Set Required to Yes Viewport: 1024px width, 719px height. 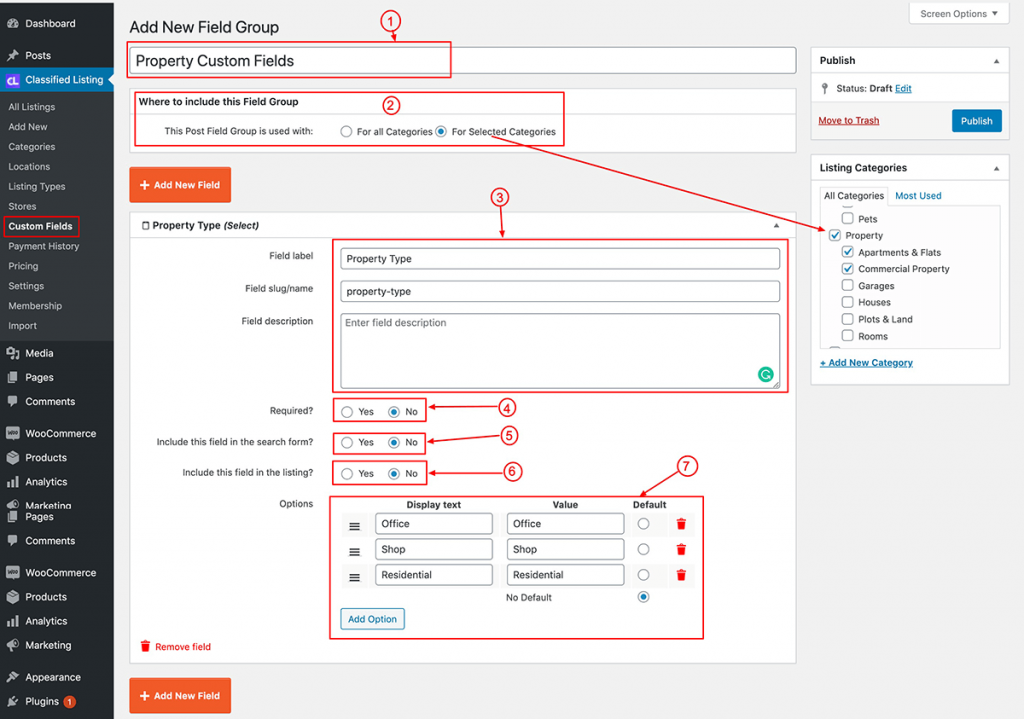pos(347,412)
